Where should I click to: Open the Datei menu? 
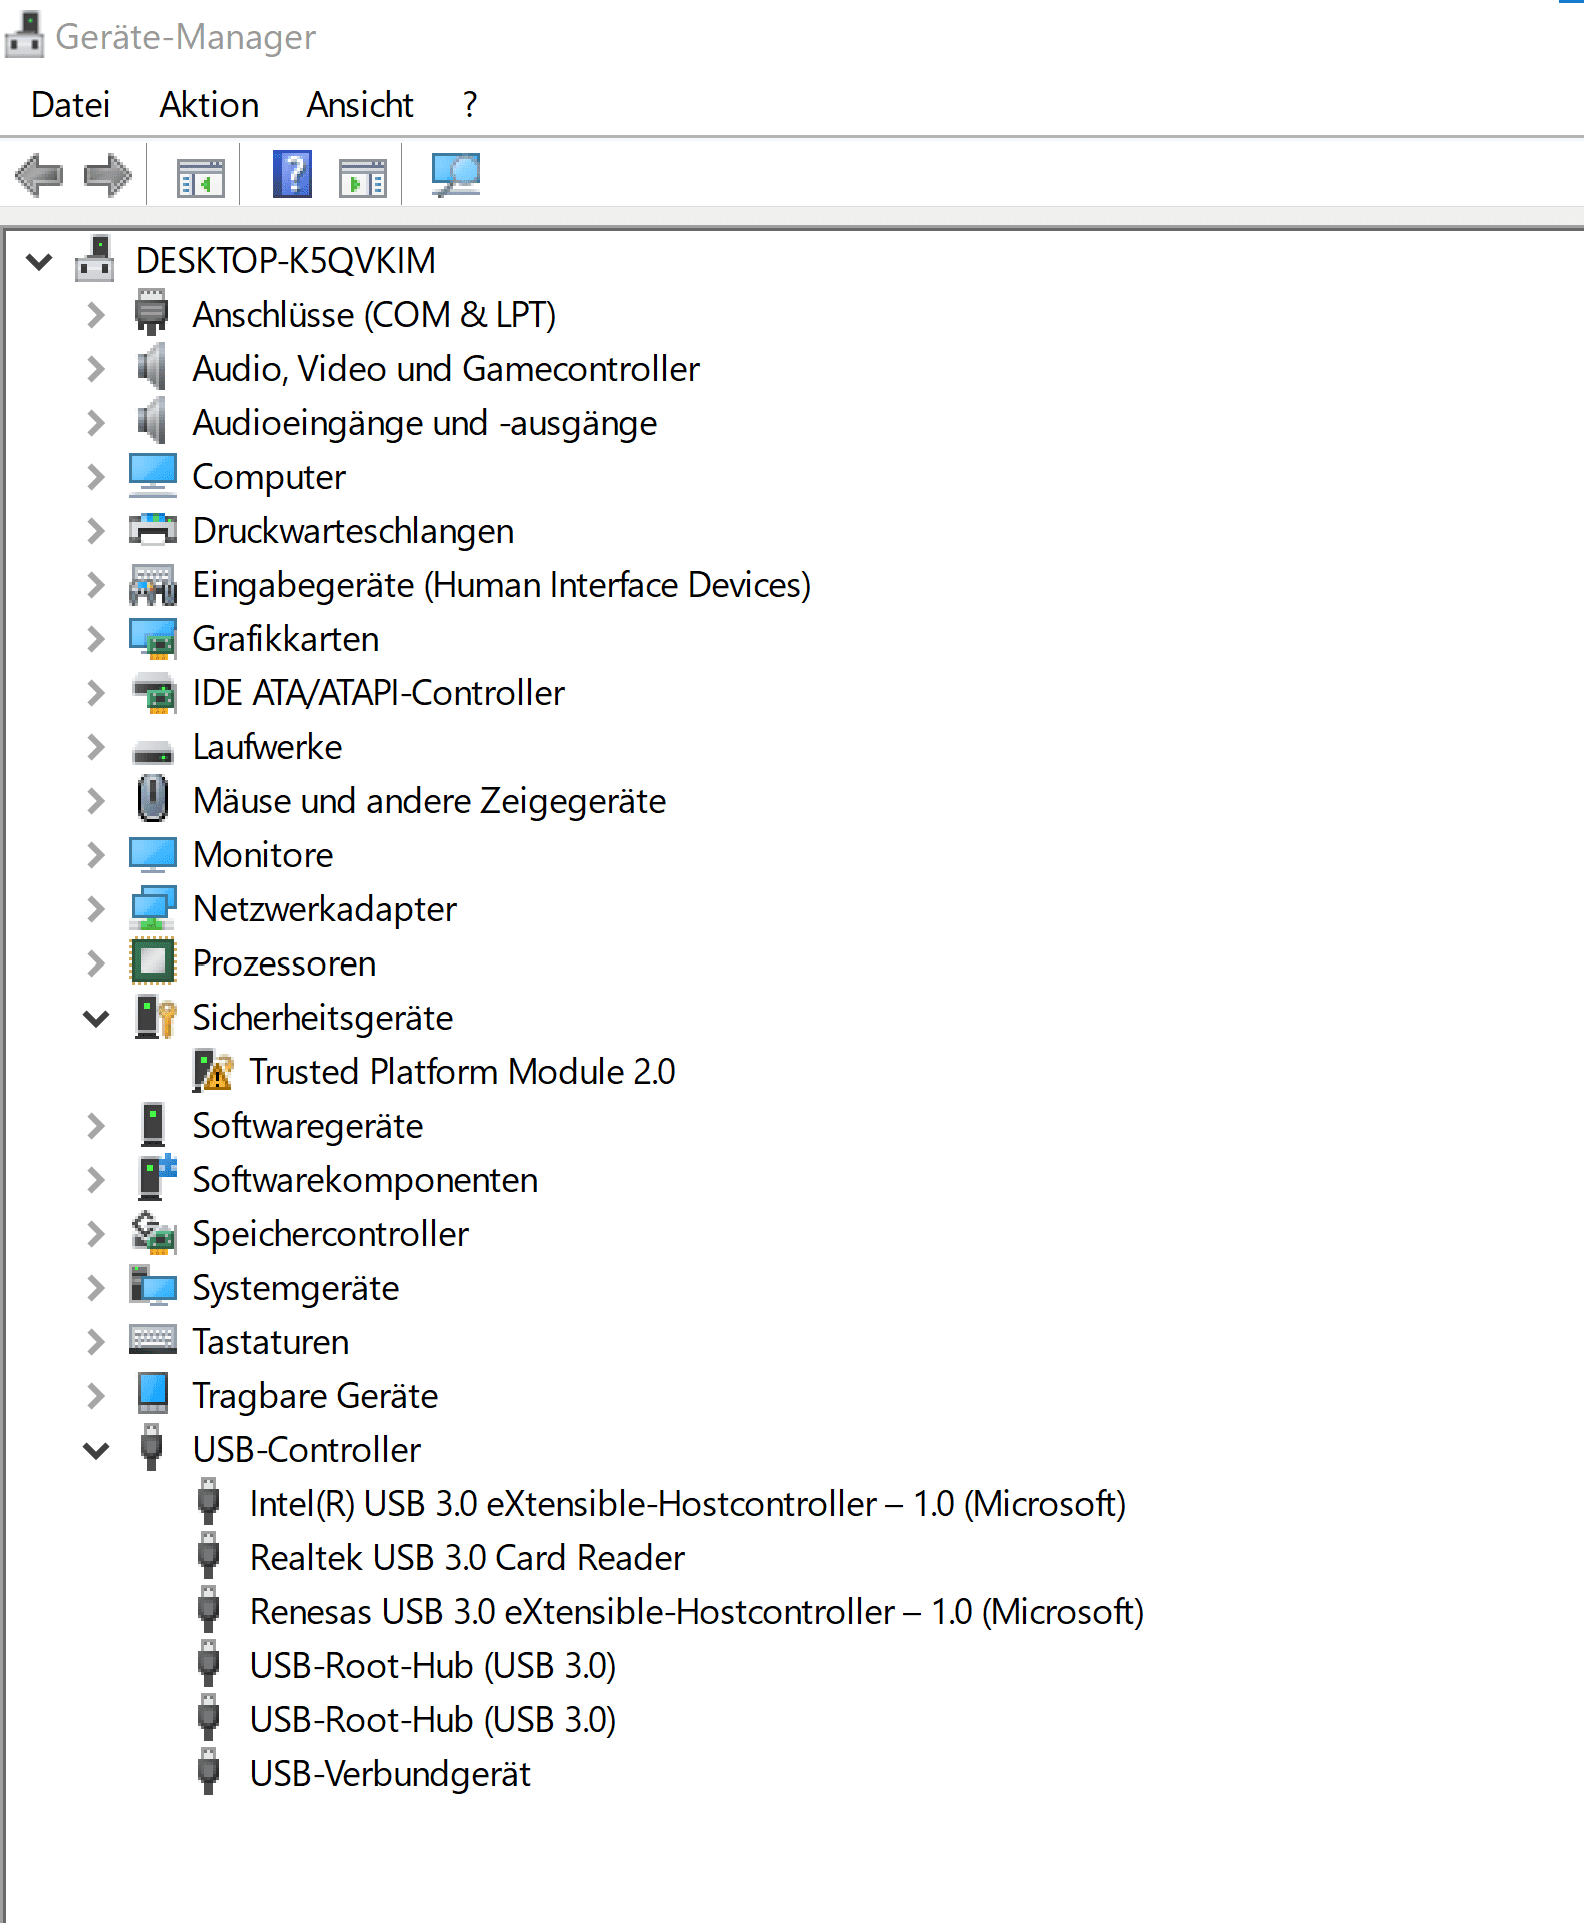[x=70, y=104]
